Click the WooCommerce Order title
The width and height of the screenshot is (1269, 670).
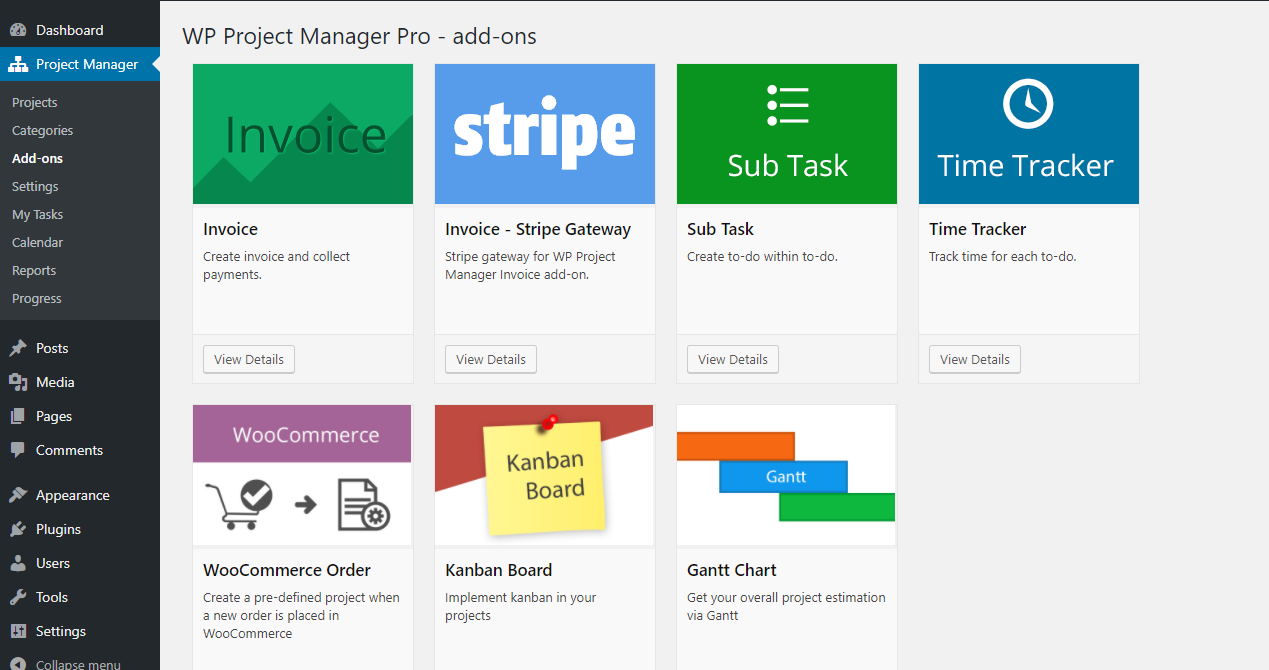coord(287,570)
